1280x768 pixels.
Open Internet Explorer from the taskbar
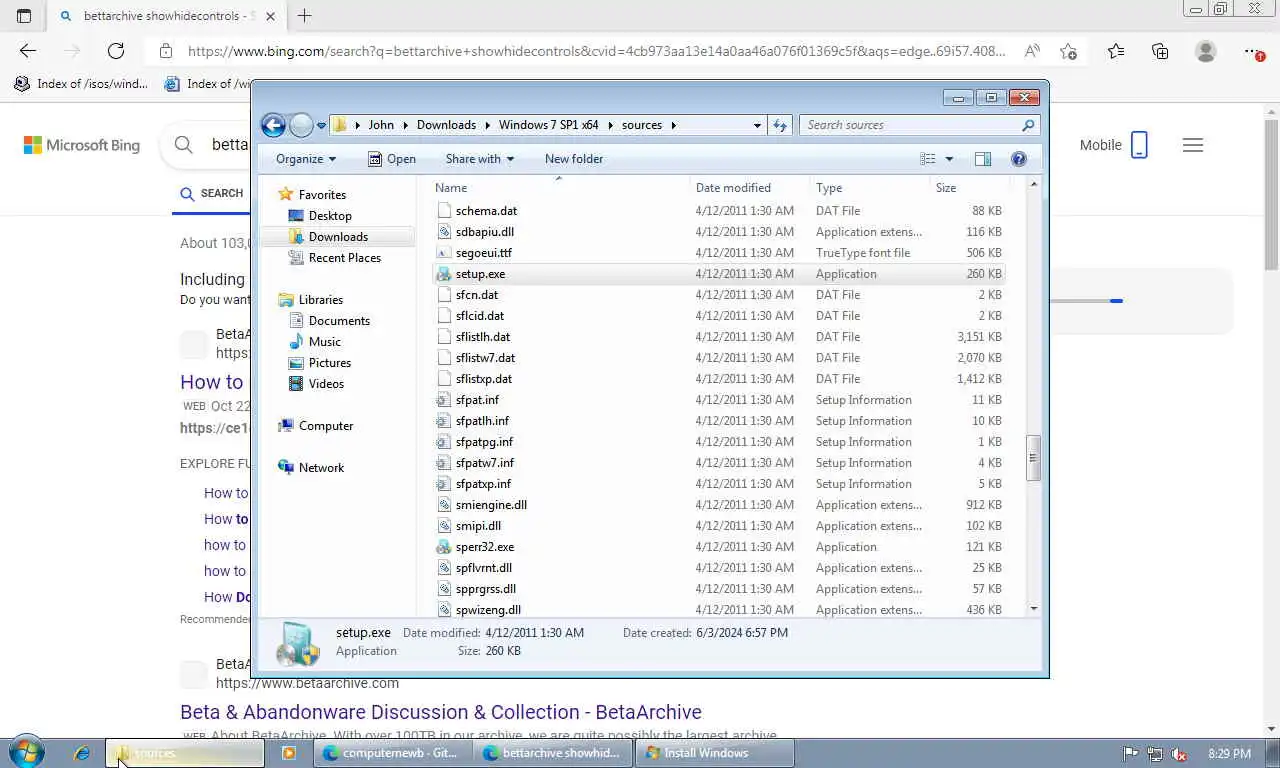tap(82, 753)
